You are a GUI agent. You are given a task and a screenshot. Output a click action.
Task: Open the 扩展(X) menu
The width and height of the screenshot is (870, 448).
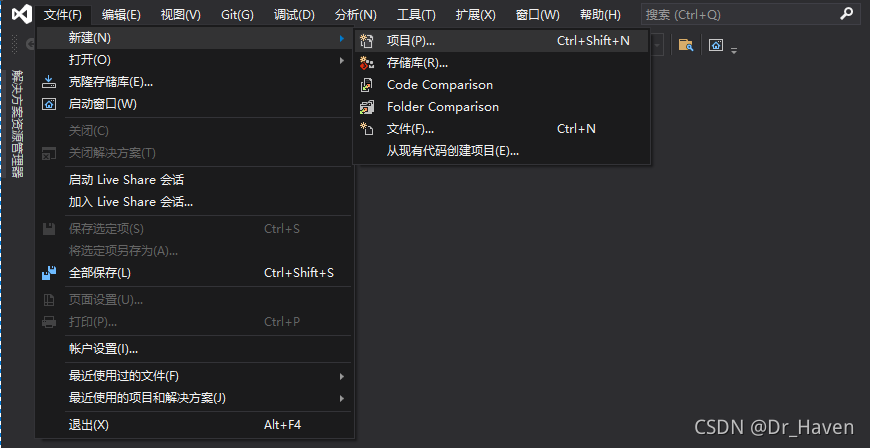pos(476,15)
